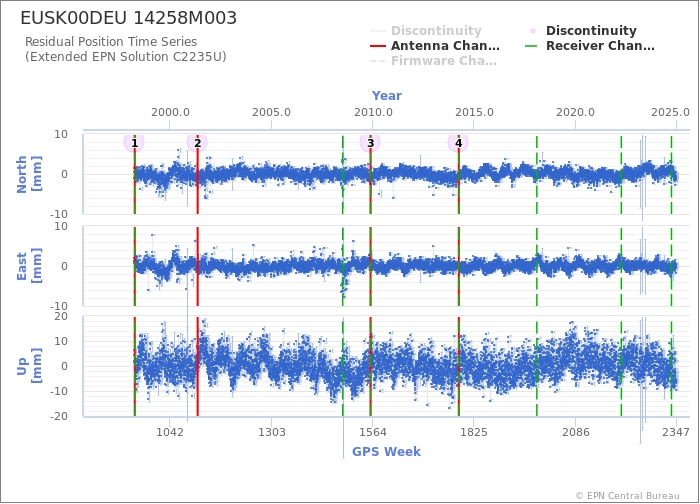Click the GPS Week axis title
Viewport: 700px width, 504px height.
click(387, 452)
